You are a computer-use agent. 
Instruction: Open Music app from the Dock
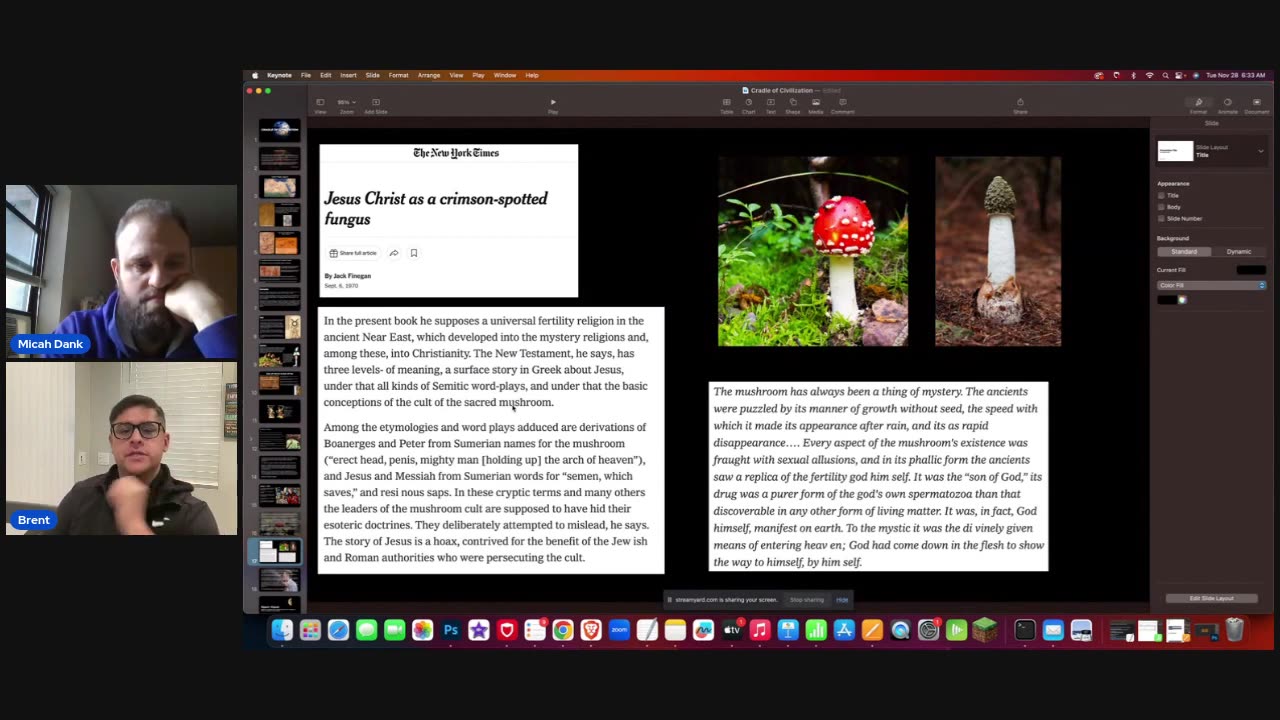click(760, 630)
